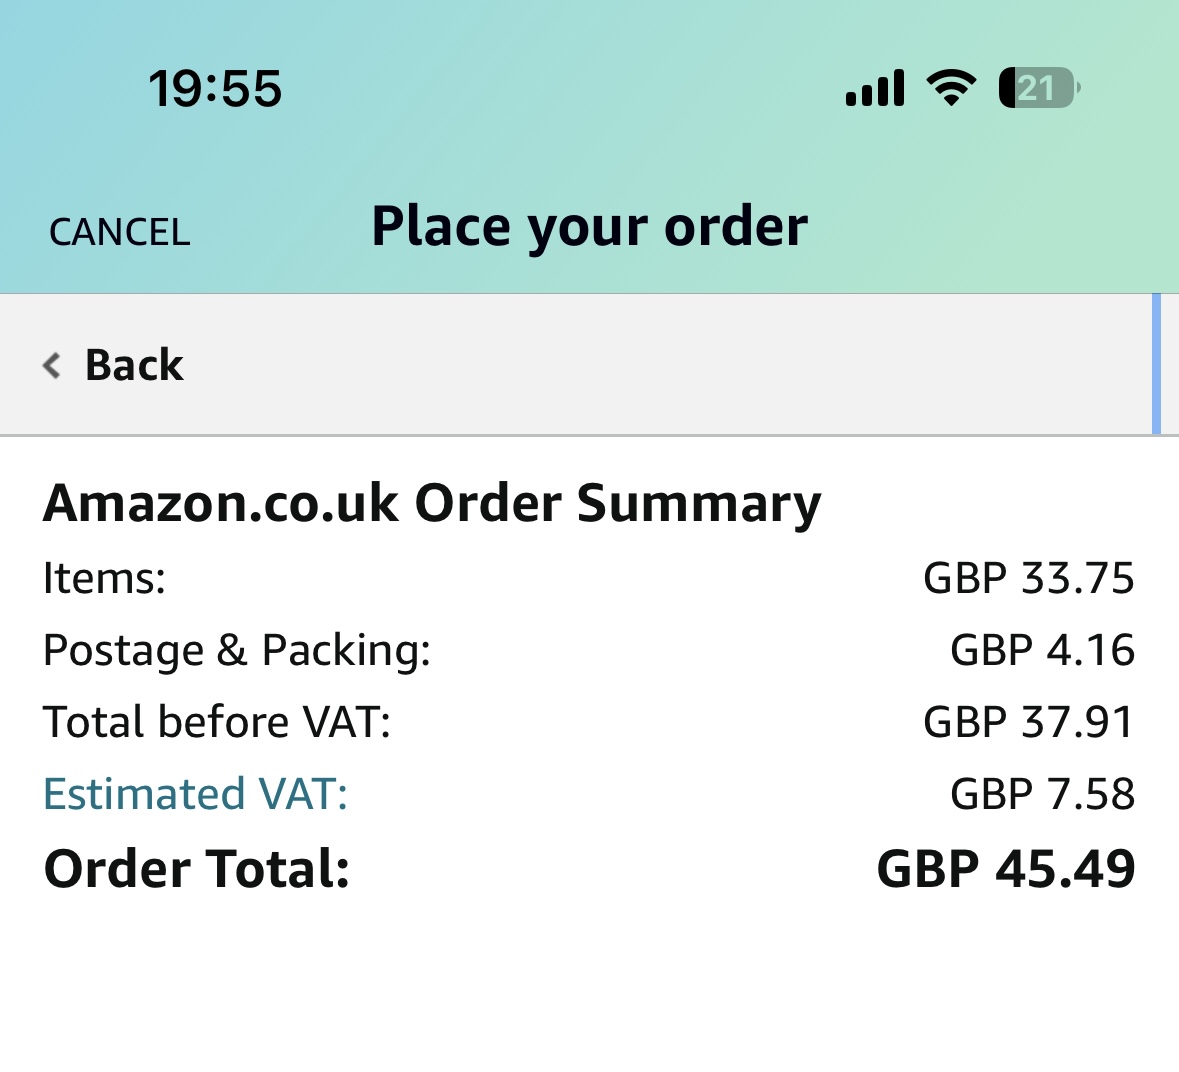The image size is (1179, 1072).
Task: Tap the CANCEL button
Action: (120, 232)
